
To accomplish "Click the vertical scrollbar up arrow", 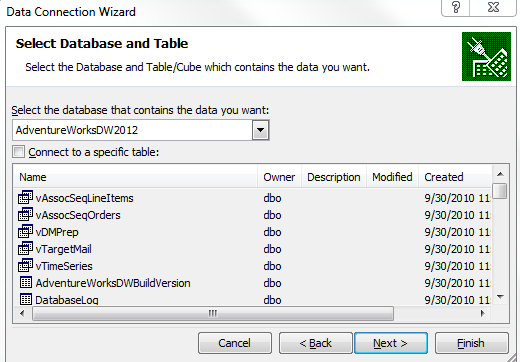I will (x=500, y=174).
